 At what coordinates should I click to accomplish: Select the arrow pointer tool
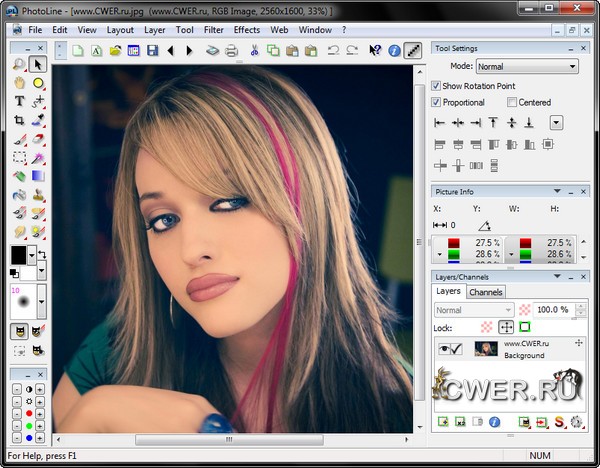[38, 65]
